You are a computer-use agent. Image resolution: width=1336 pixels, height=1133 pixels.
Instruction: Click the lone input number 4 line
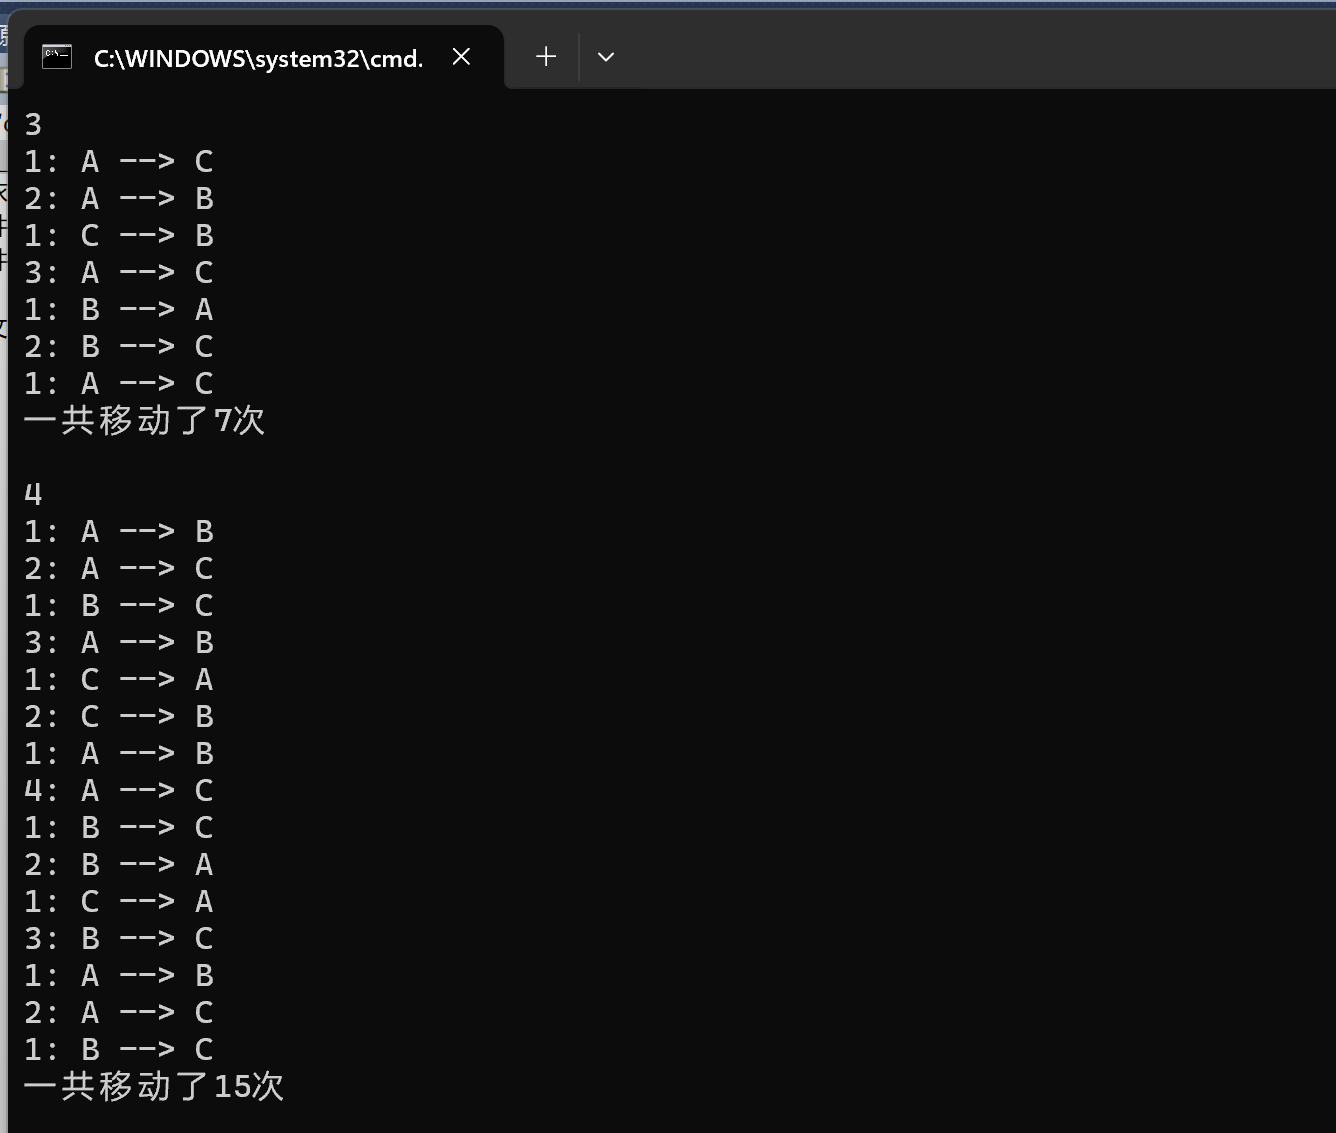click(33, 495)
